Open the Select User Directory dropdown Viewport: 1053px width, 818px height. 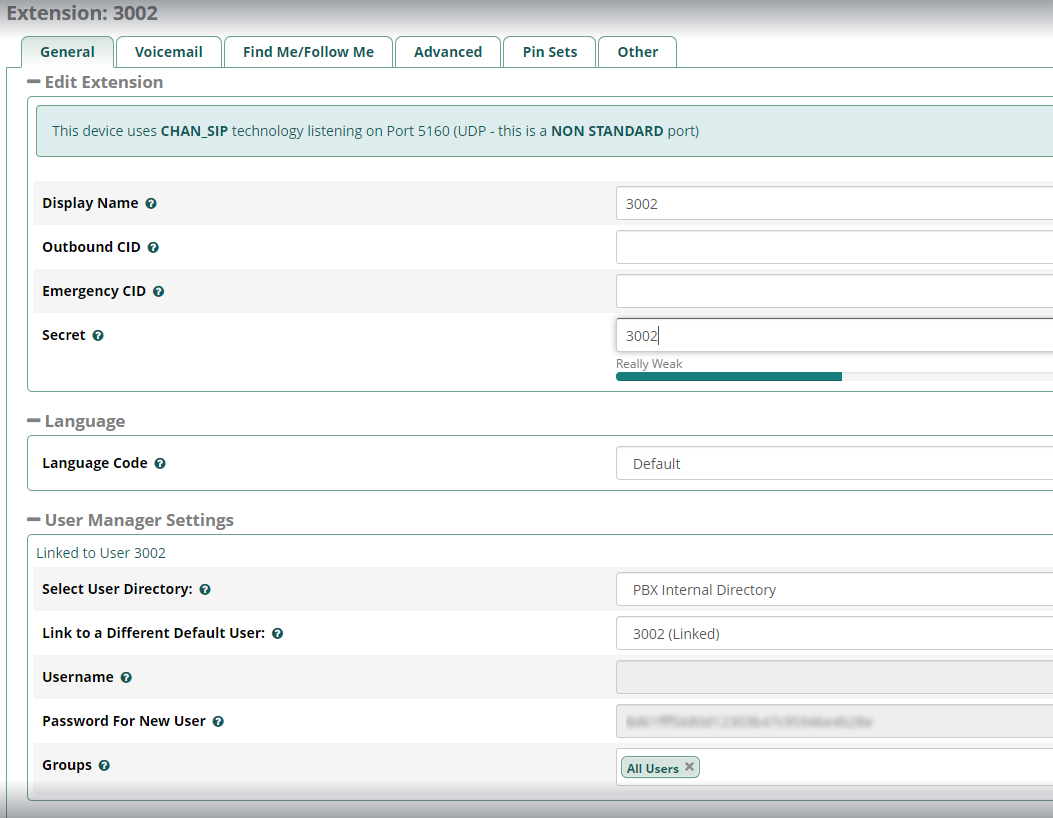point(834,590)
